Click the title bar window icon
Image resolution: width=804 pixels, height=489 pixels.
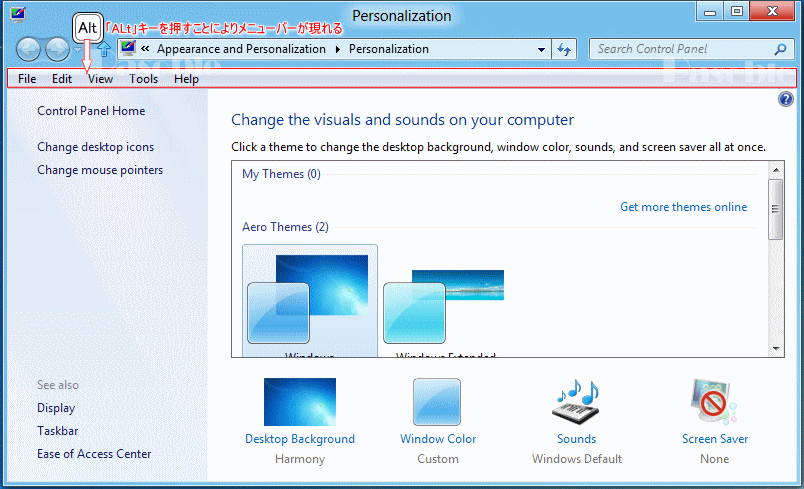click(x=18, y=14)
